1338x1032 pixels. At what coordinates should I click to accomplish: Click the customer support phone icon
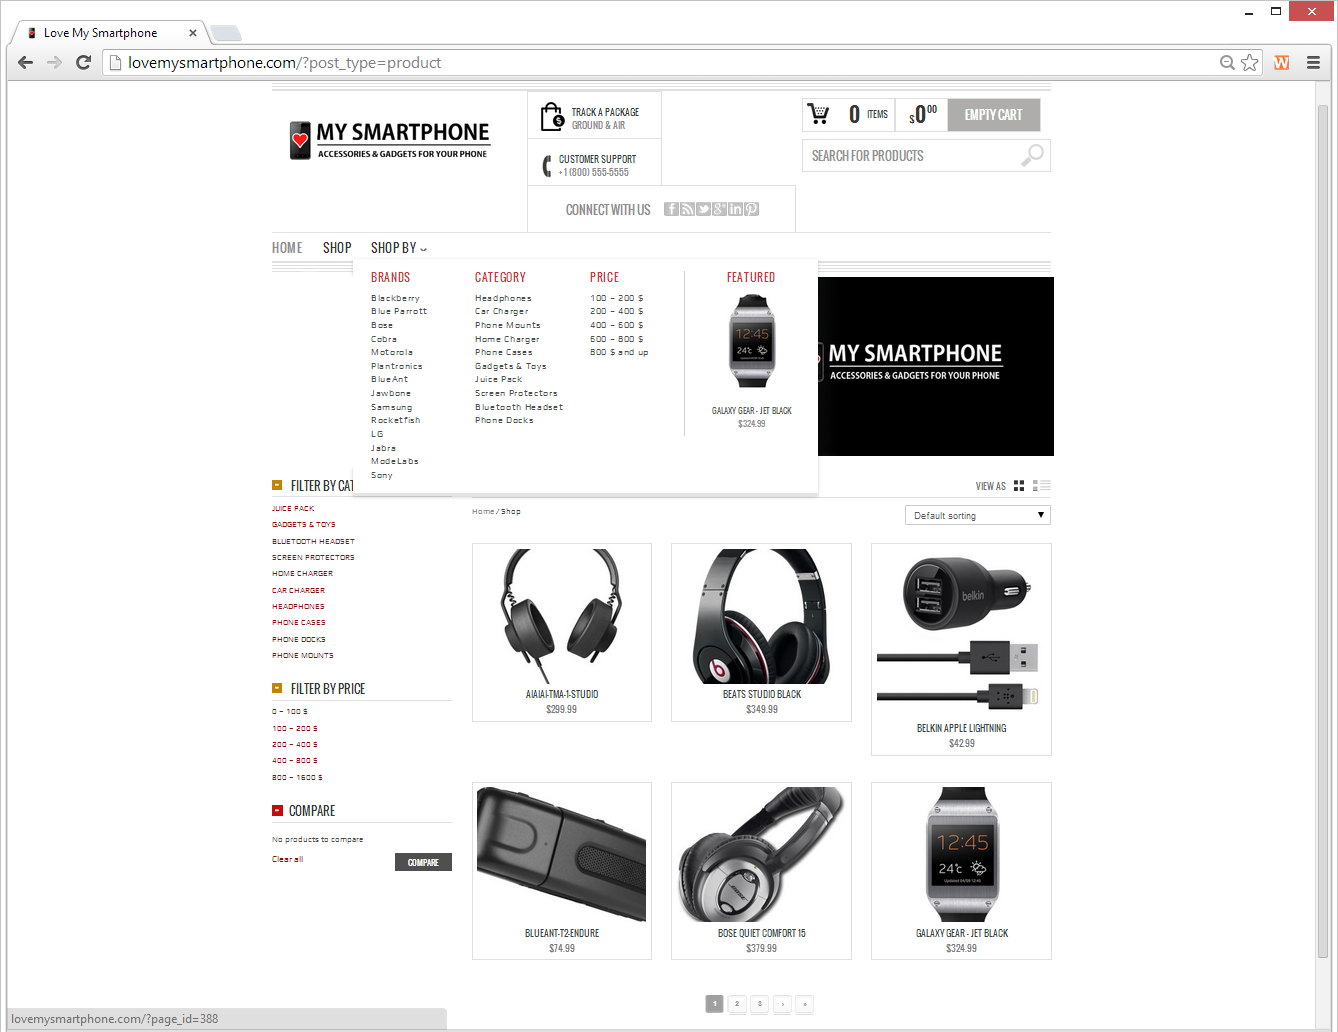547,166
